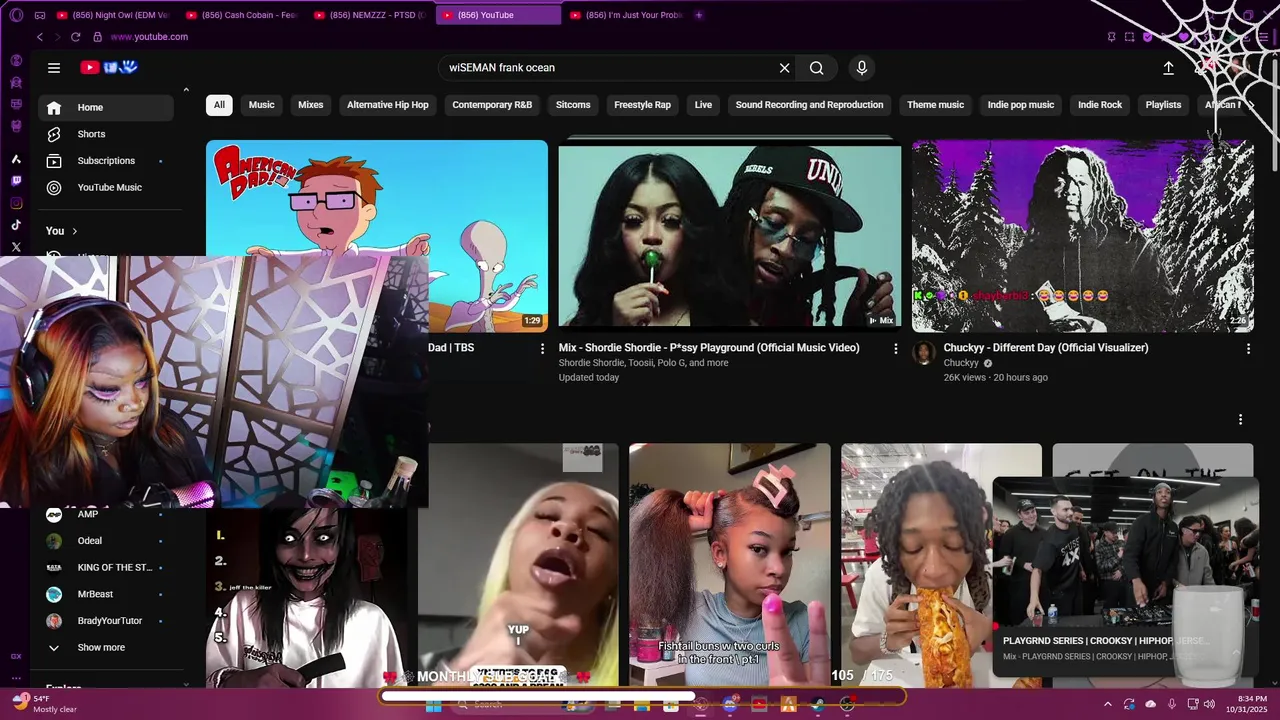This screenshot has height=720, width=1280.
Task: Go to Home in YouTube sidebar
Action: click(x=106, y=108)
